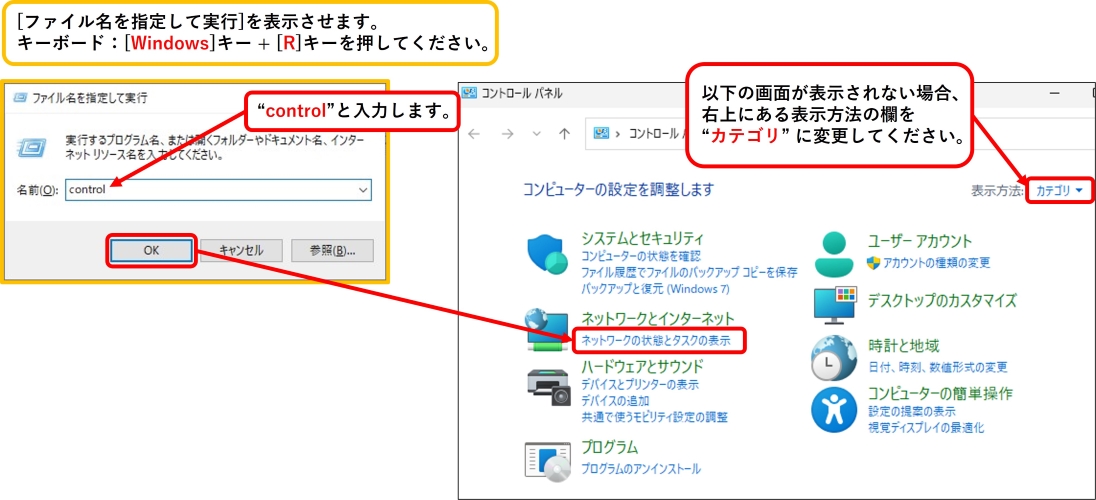Click the up arrow navigation button
The width and height of the screenshot is (1096, 500).
click(564, 133)
